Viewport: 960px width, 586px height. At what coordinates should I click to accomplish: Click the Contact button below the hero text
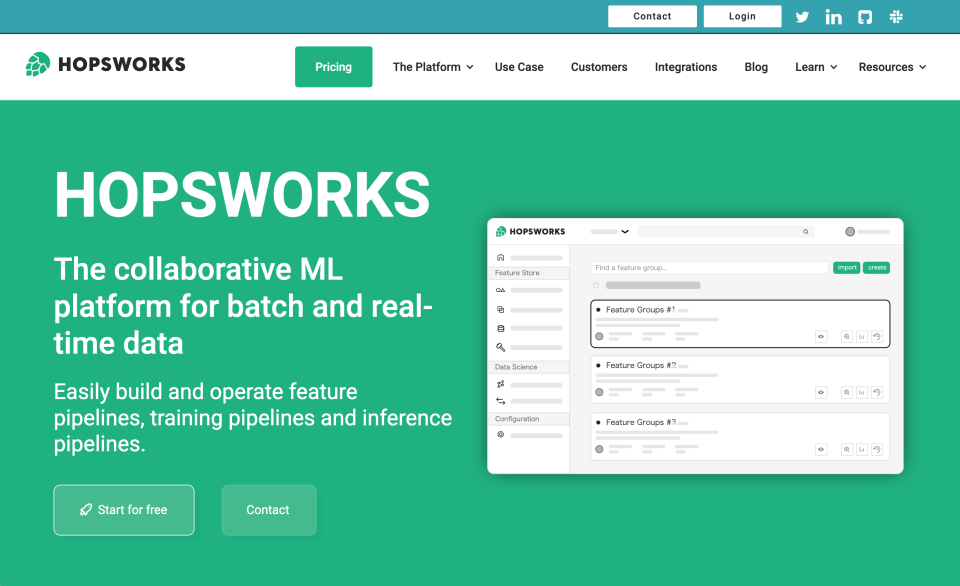coord(268,510)
